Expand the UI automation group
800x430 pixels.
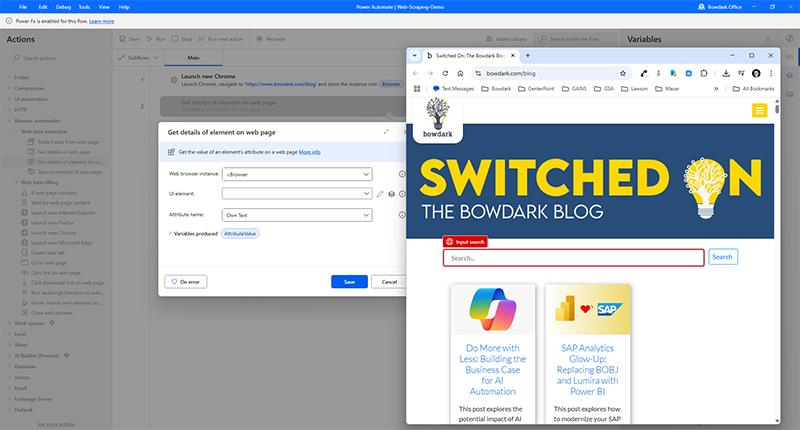click(9, 99)
